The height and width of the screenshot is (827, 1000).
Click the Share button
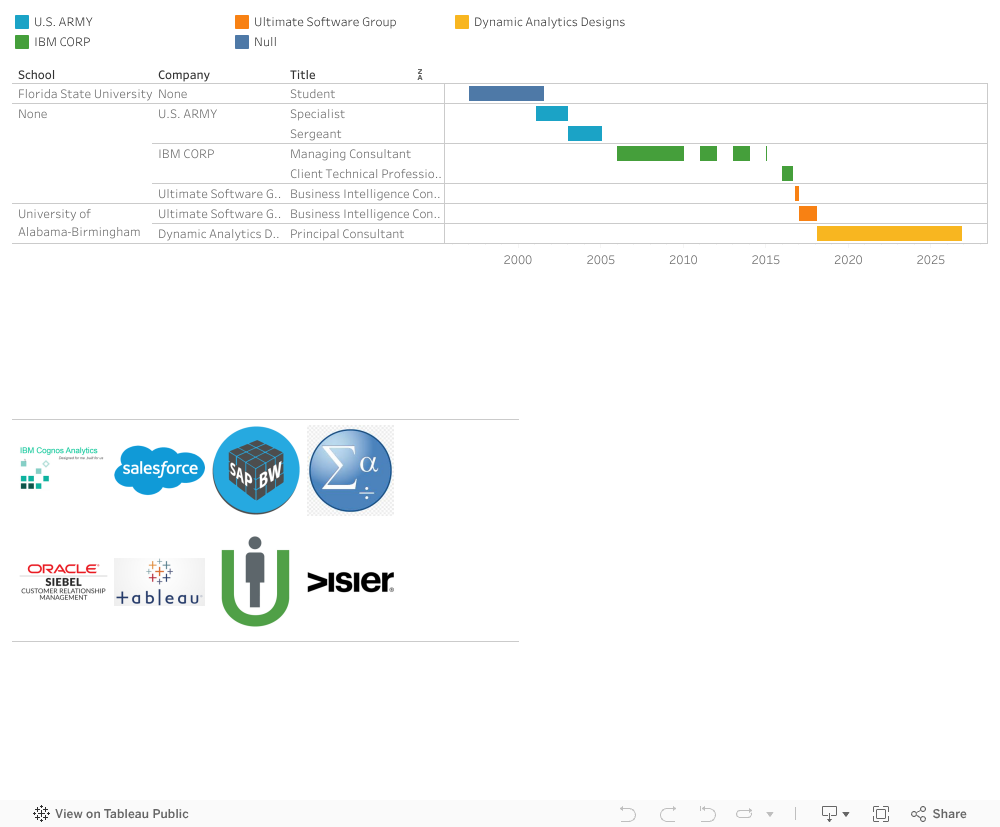tap(939, 814)
